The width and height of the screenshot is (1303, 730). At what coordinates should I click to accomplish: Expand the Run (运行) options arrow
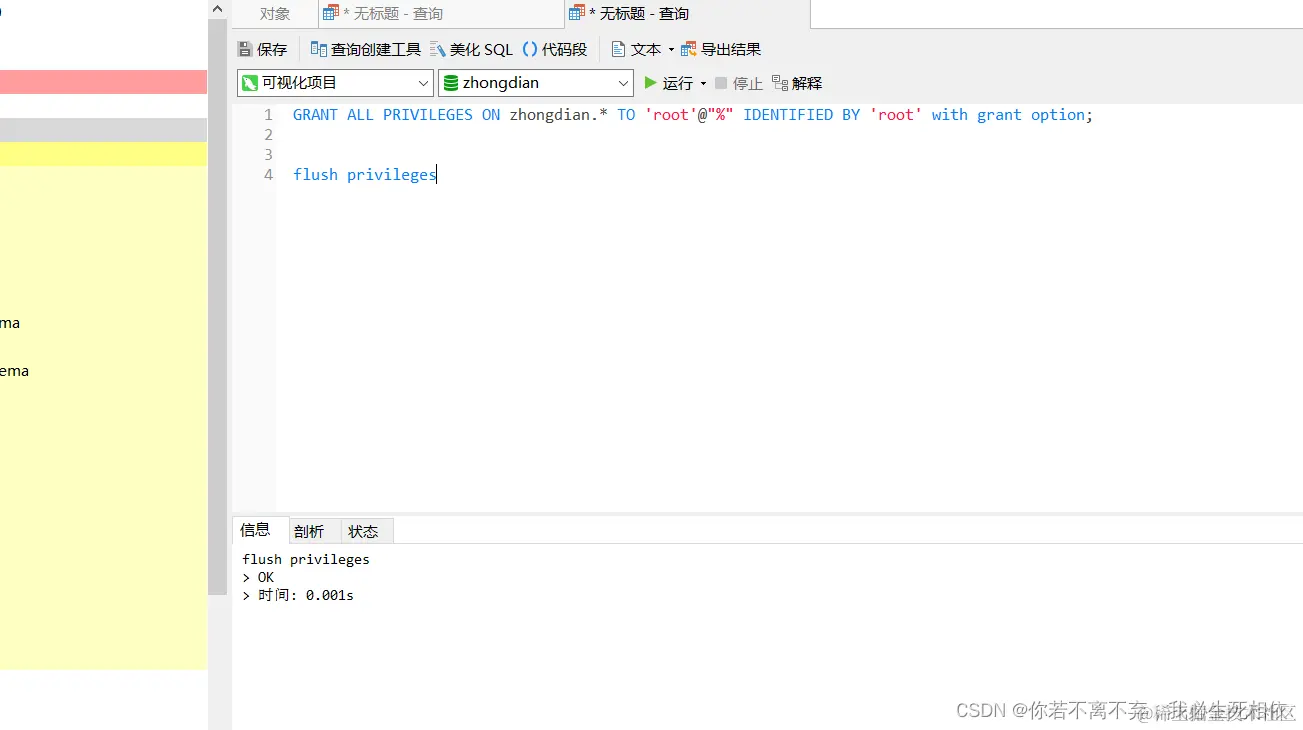(x=703, y=84)
